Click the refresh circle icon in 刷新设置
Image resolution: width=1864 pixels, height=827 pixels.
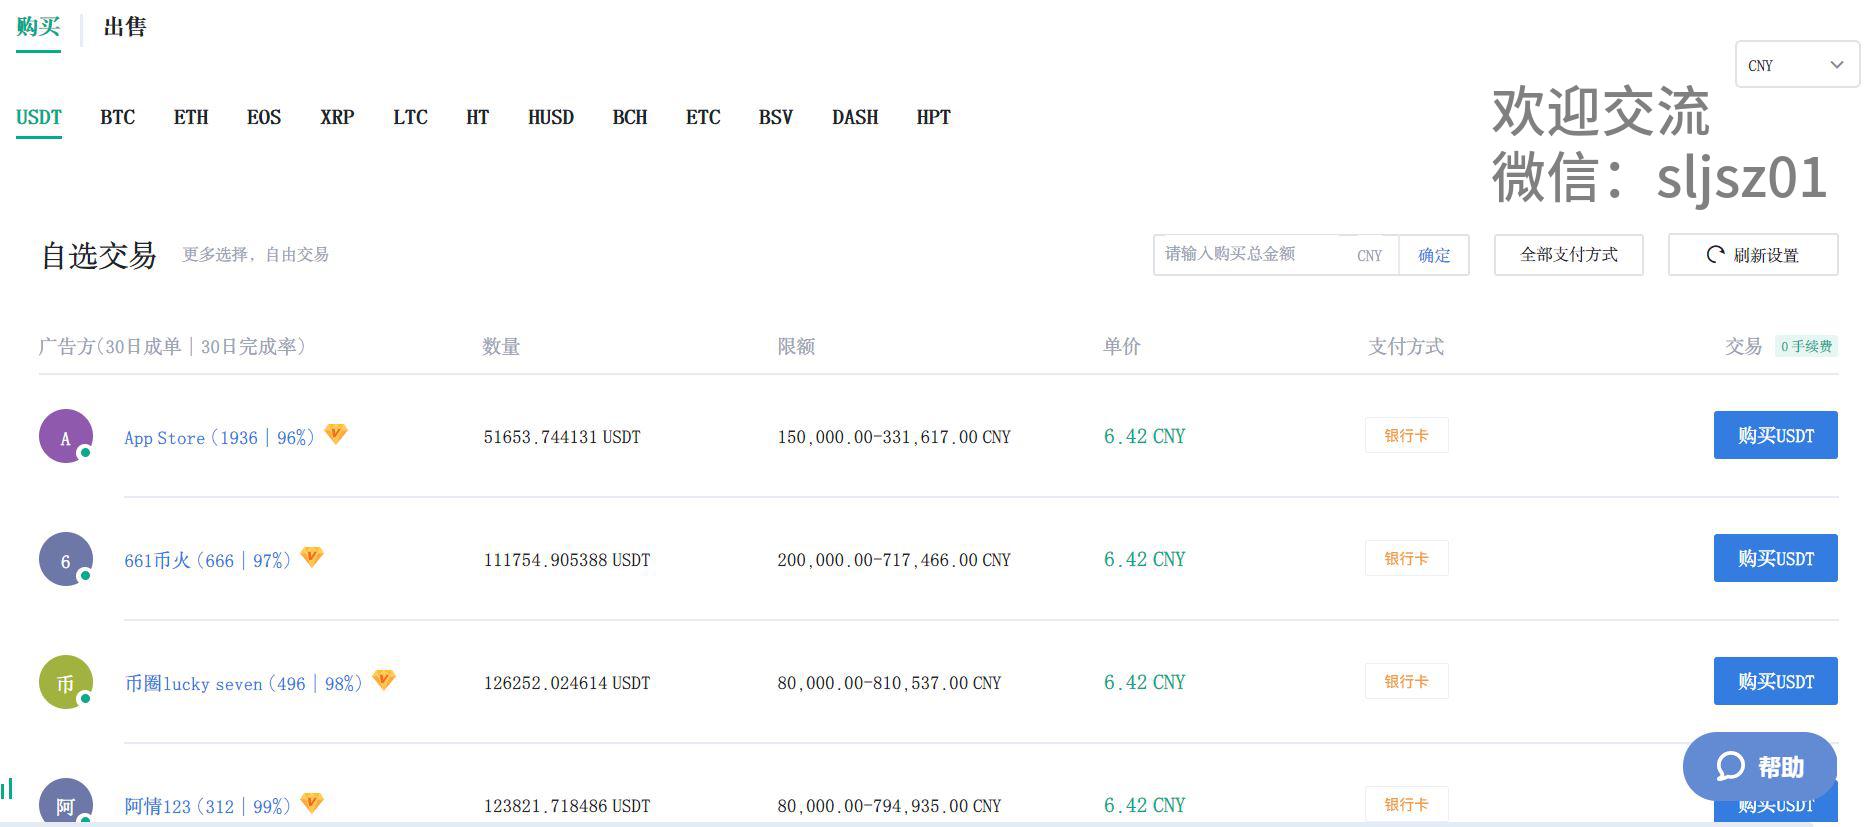[x=1715, y=255]
